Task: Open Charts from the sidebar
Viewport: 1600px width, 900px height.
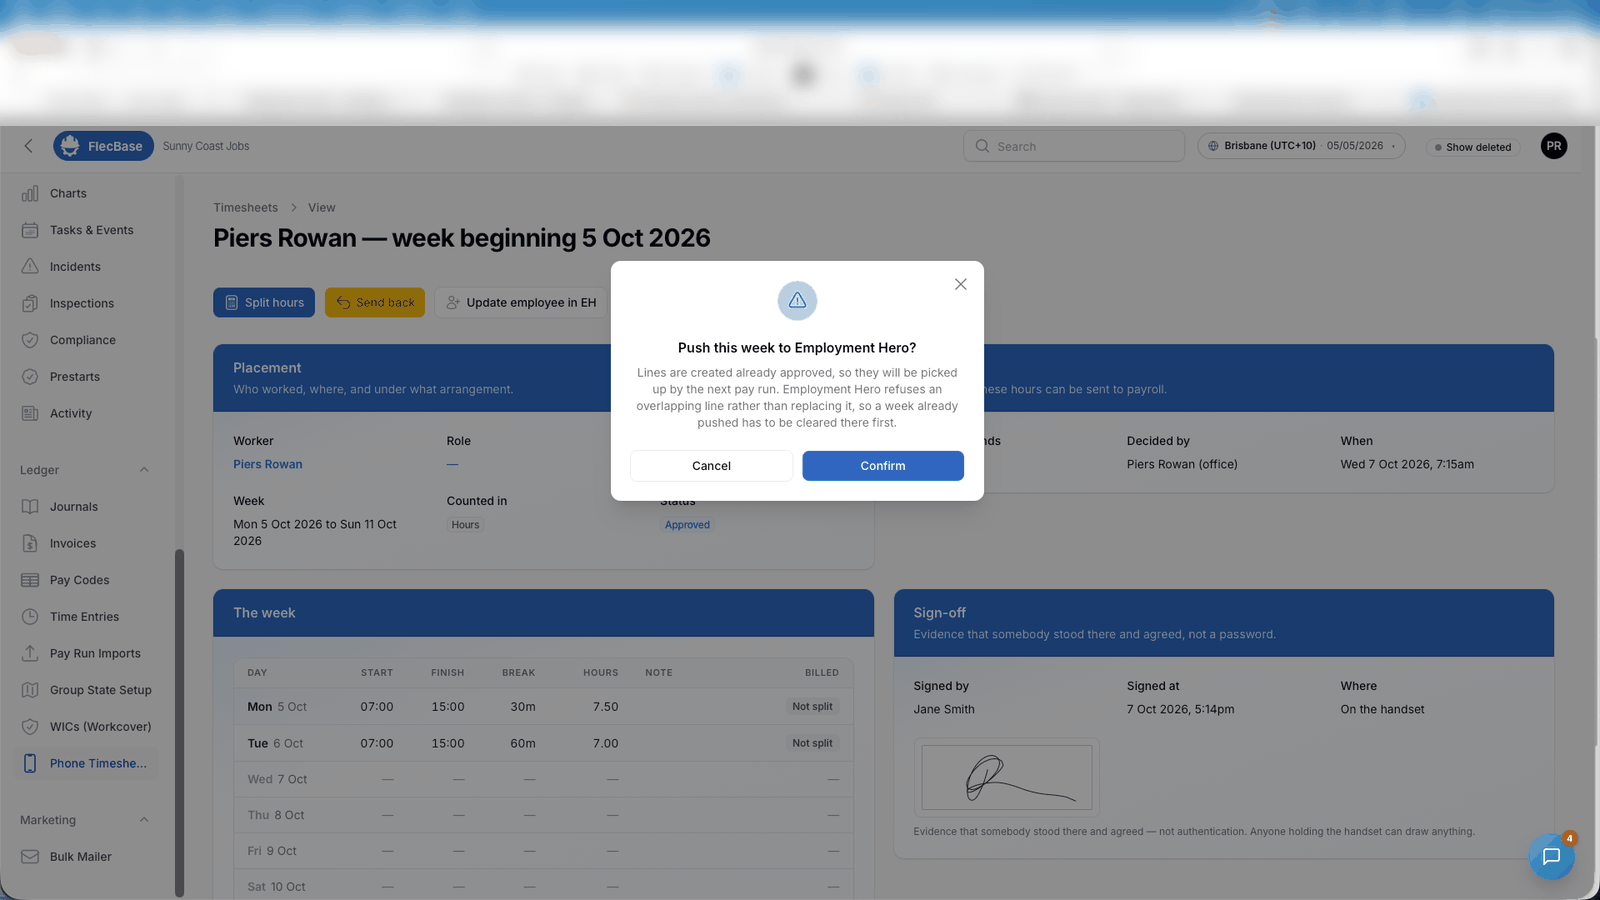Action: click(x=68, y=194)
